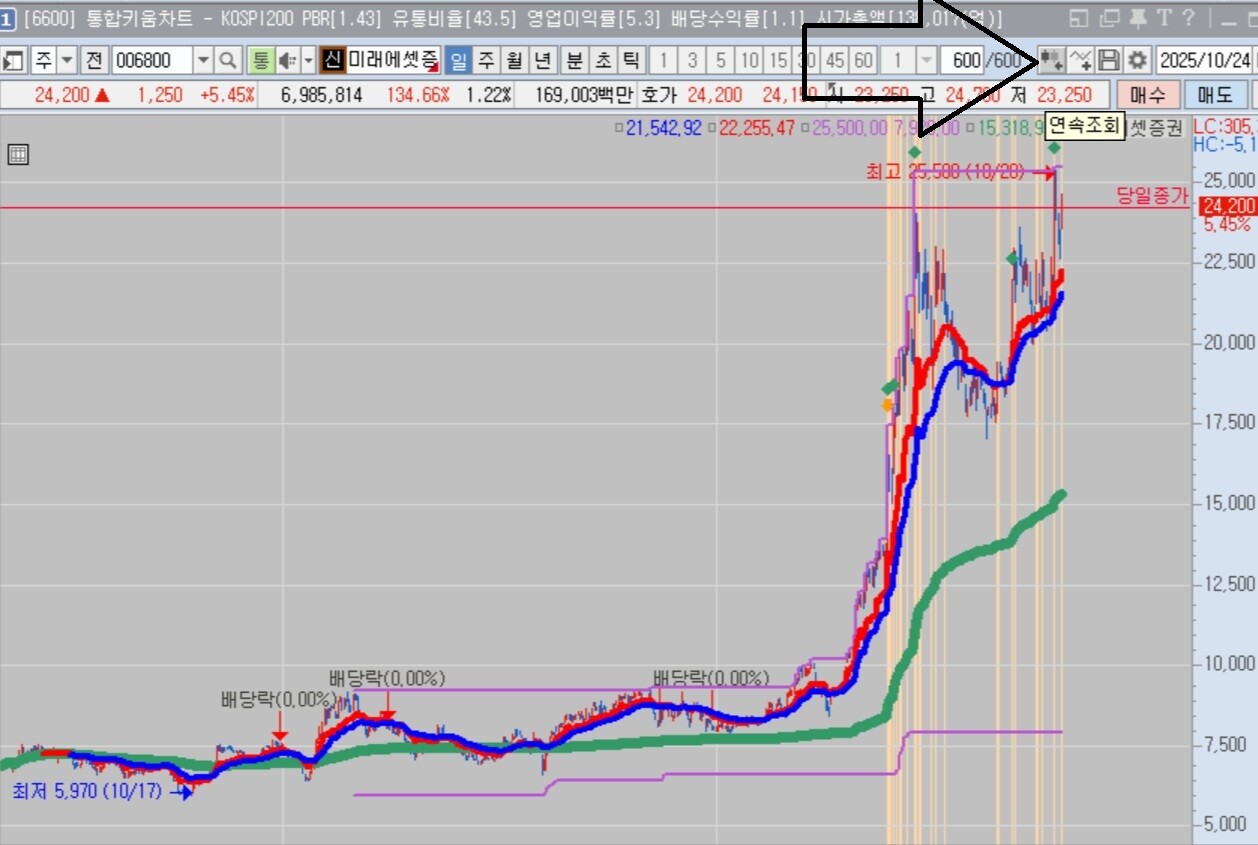Viewport: 1258px width, 845px height.
Task: Toggle the left panel layout icon
Action: click(13, 61)
